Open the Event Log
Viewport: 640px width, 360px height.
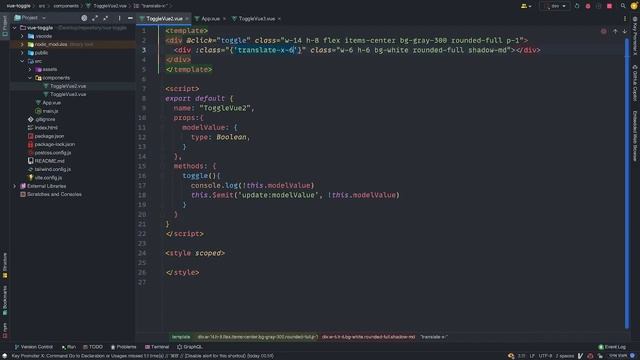612,347
